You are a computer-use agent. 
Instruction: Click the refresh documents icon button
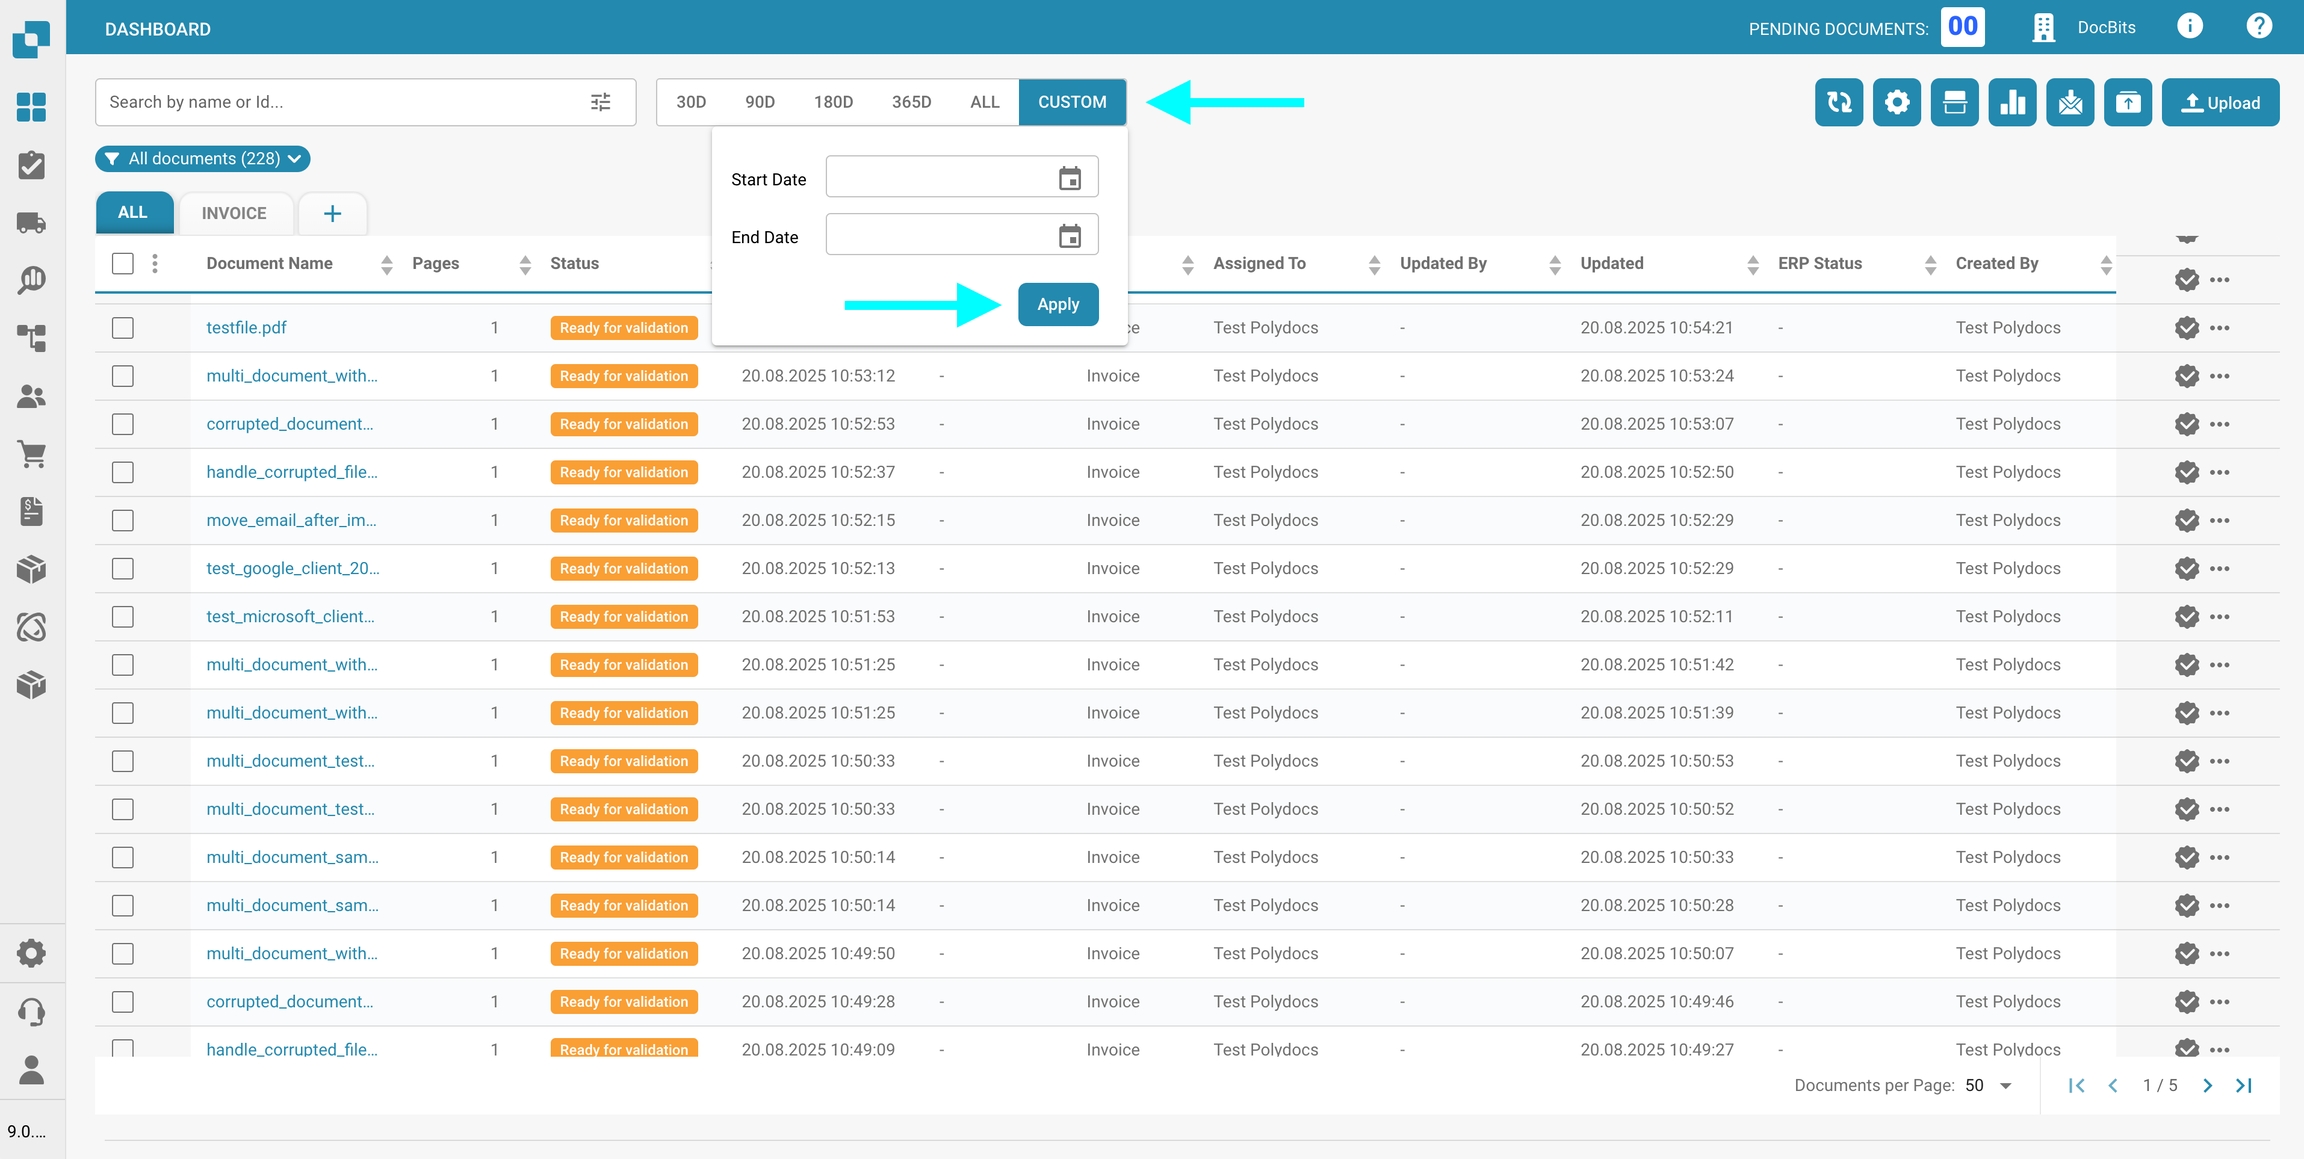pos(1838,102)
